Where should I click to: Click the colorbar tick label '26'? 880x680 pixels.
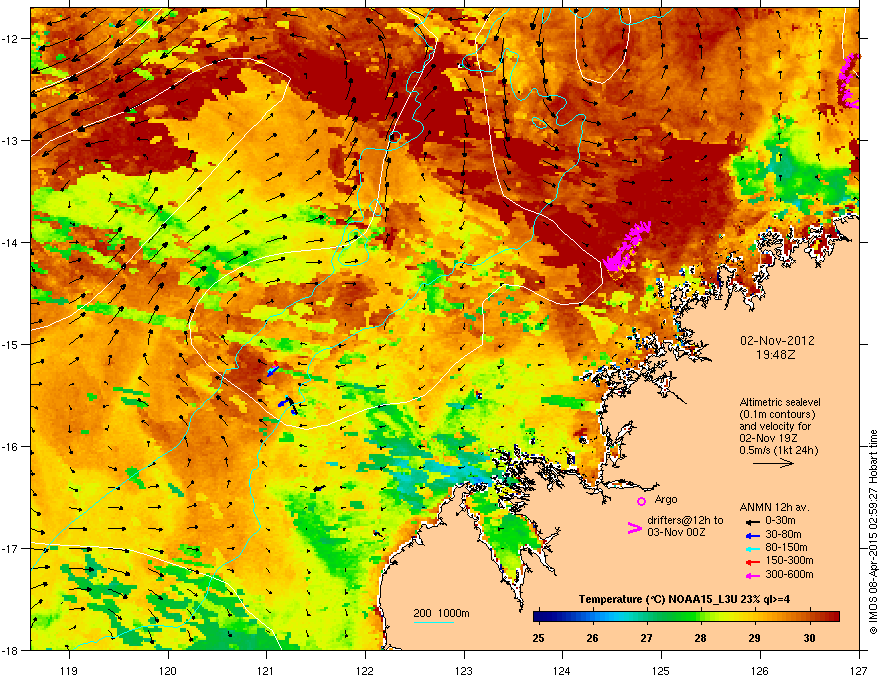pos(592,638)
